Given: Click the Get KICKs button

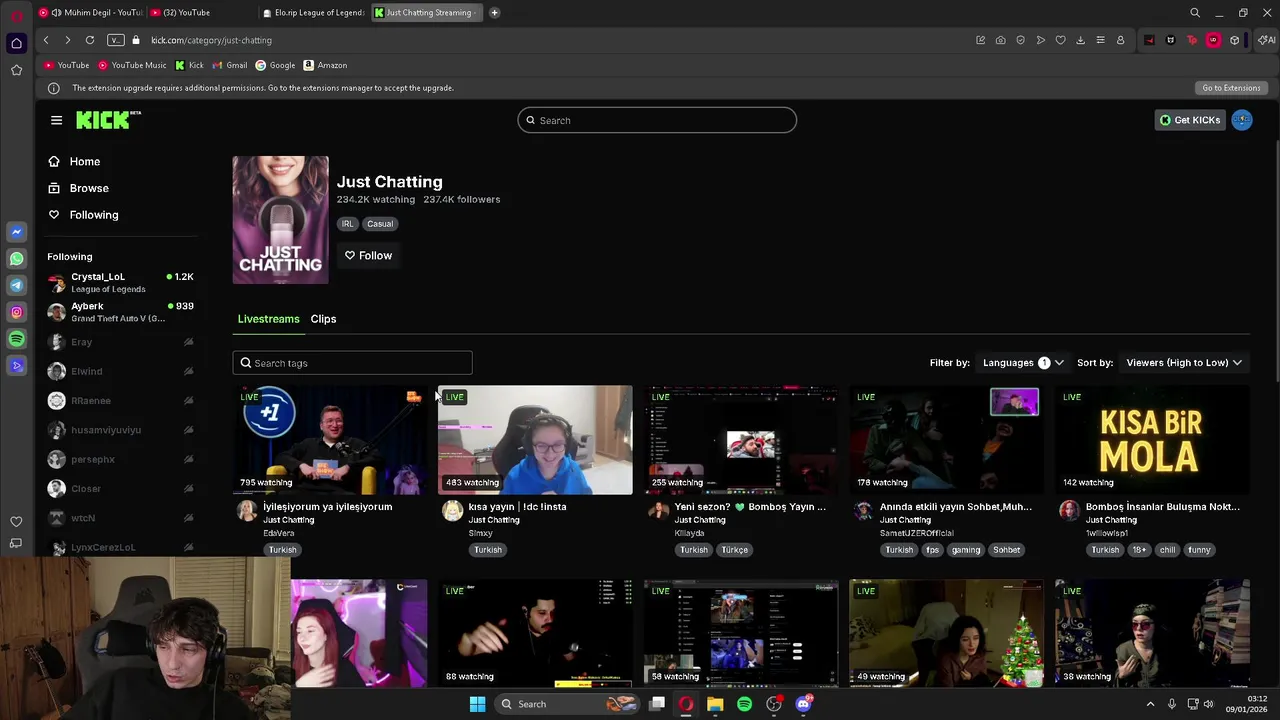Looking at the screenshot, I should (1190, 120).
